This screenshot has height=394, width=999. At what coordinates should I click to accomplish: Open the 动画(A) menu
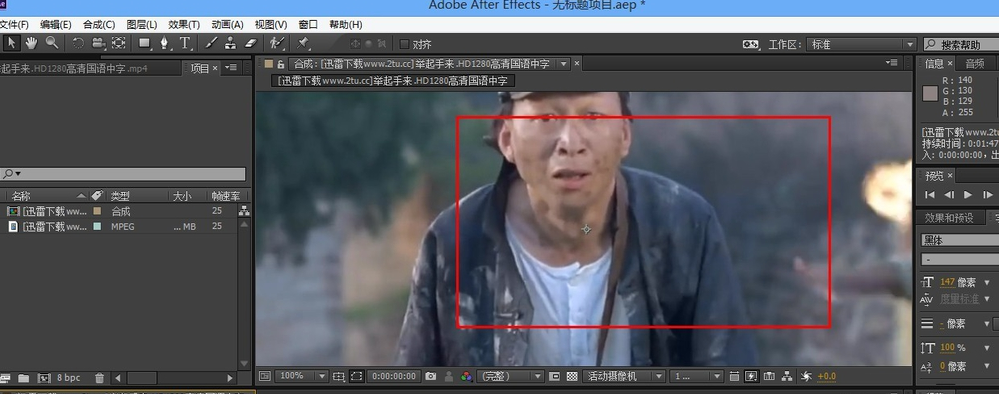coord(227,25)
